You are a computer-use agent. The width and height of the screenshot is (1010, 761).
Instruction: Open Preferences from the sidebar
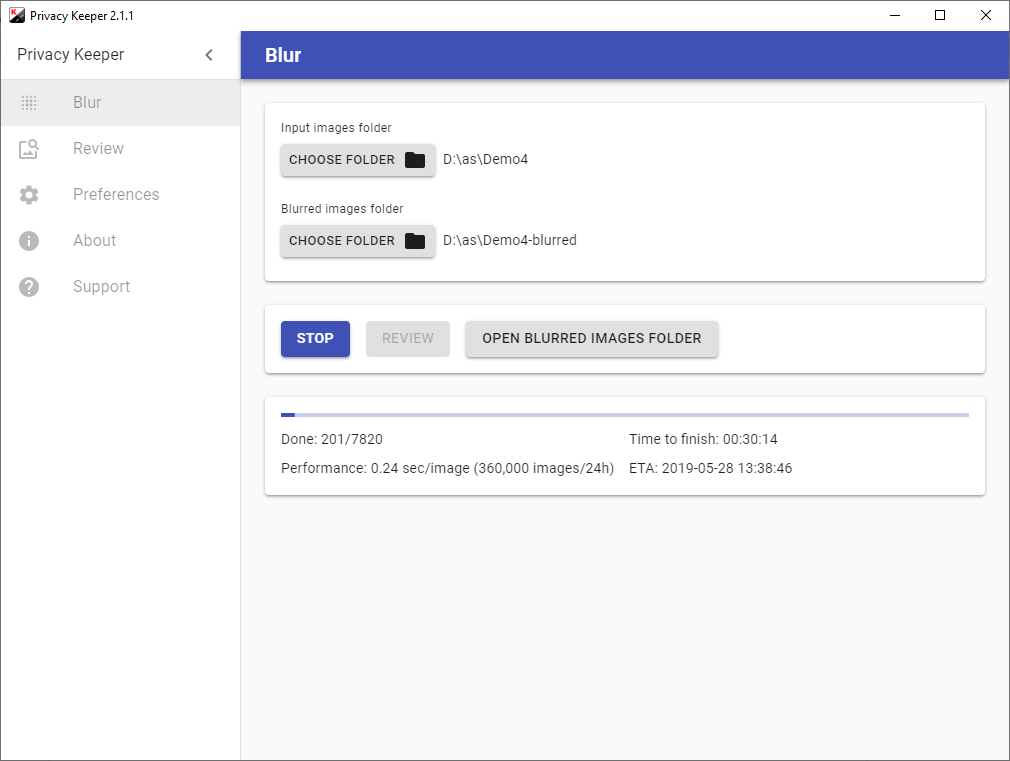[x=120, y=195]
